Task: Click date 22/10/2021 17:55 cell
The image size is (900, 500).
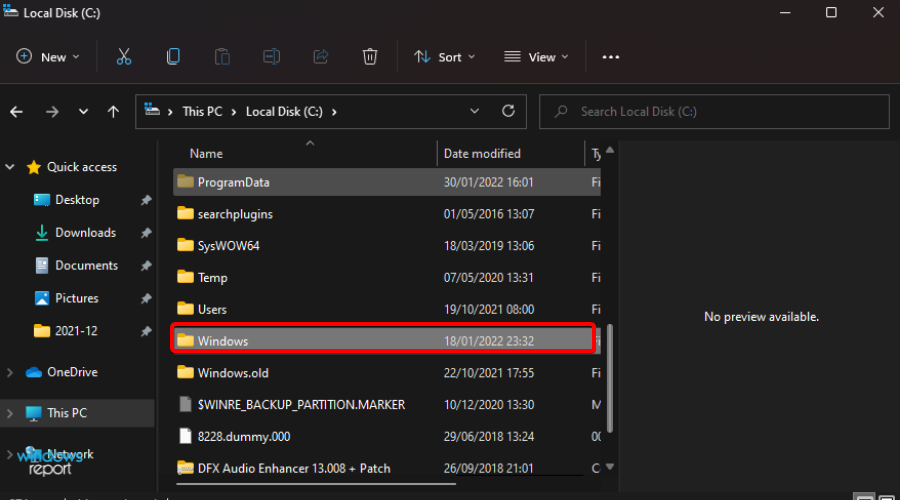Action: point(488,373)
